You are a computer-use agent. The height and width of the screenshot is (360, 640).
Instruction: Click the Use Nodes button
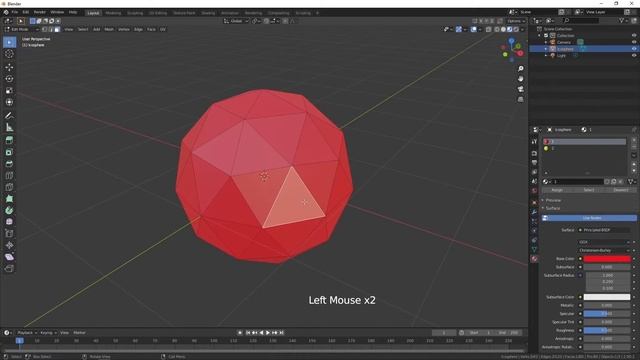click(589, 218)
